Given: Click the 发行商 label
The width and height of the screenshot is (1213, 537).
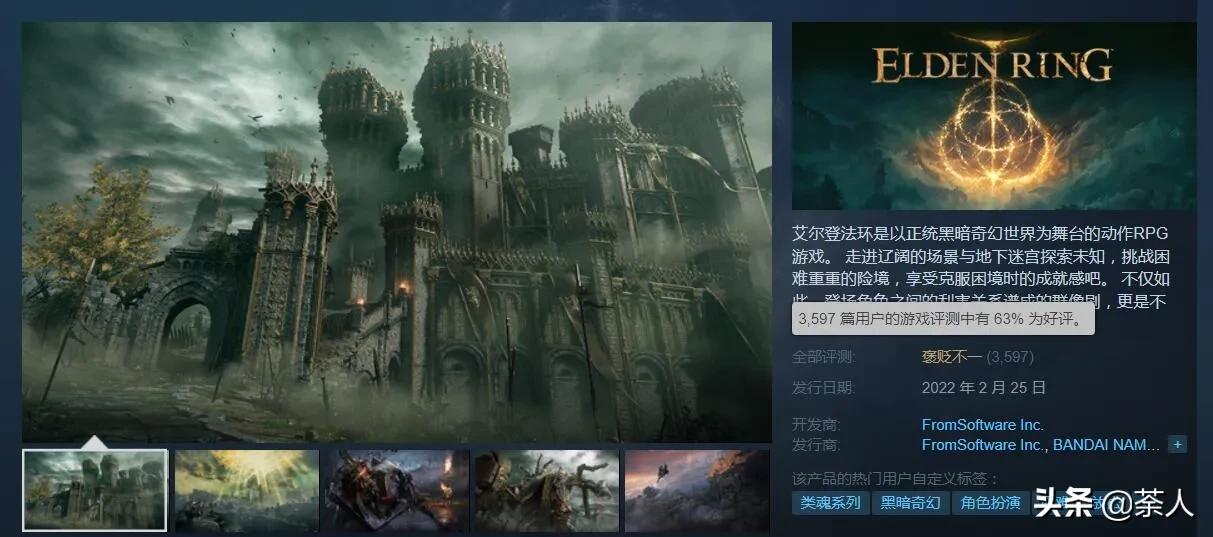Looking at the screenshot, I should (x=816, y=444).
